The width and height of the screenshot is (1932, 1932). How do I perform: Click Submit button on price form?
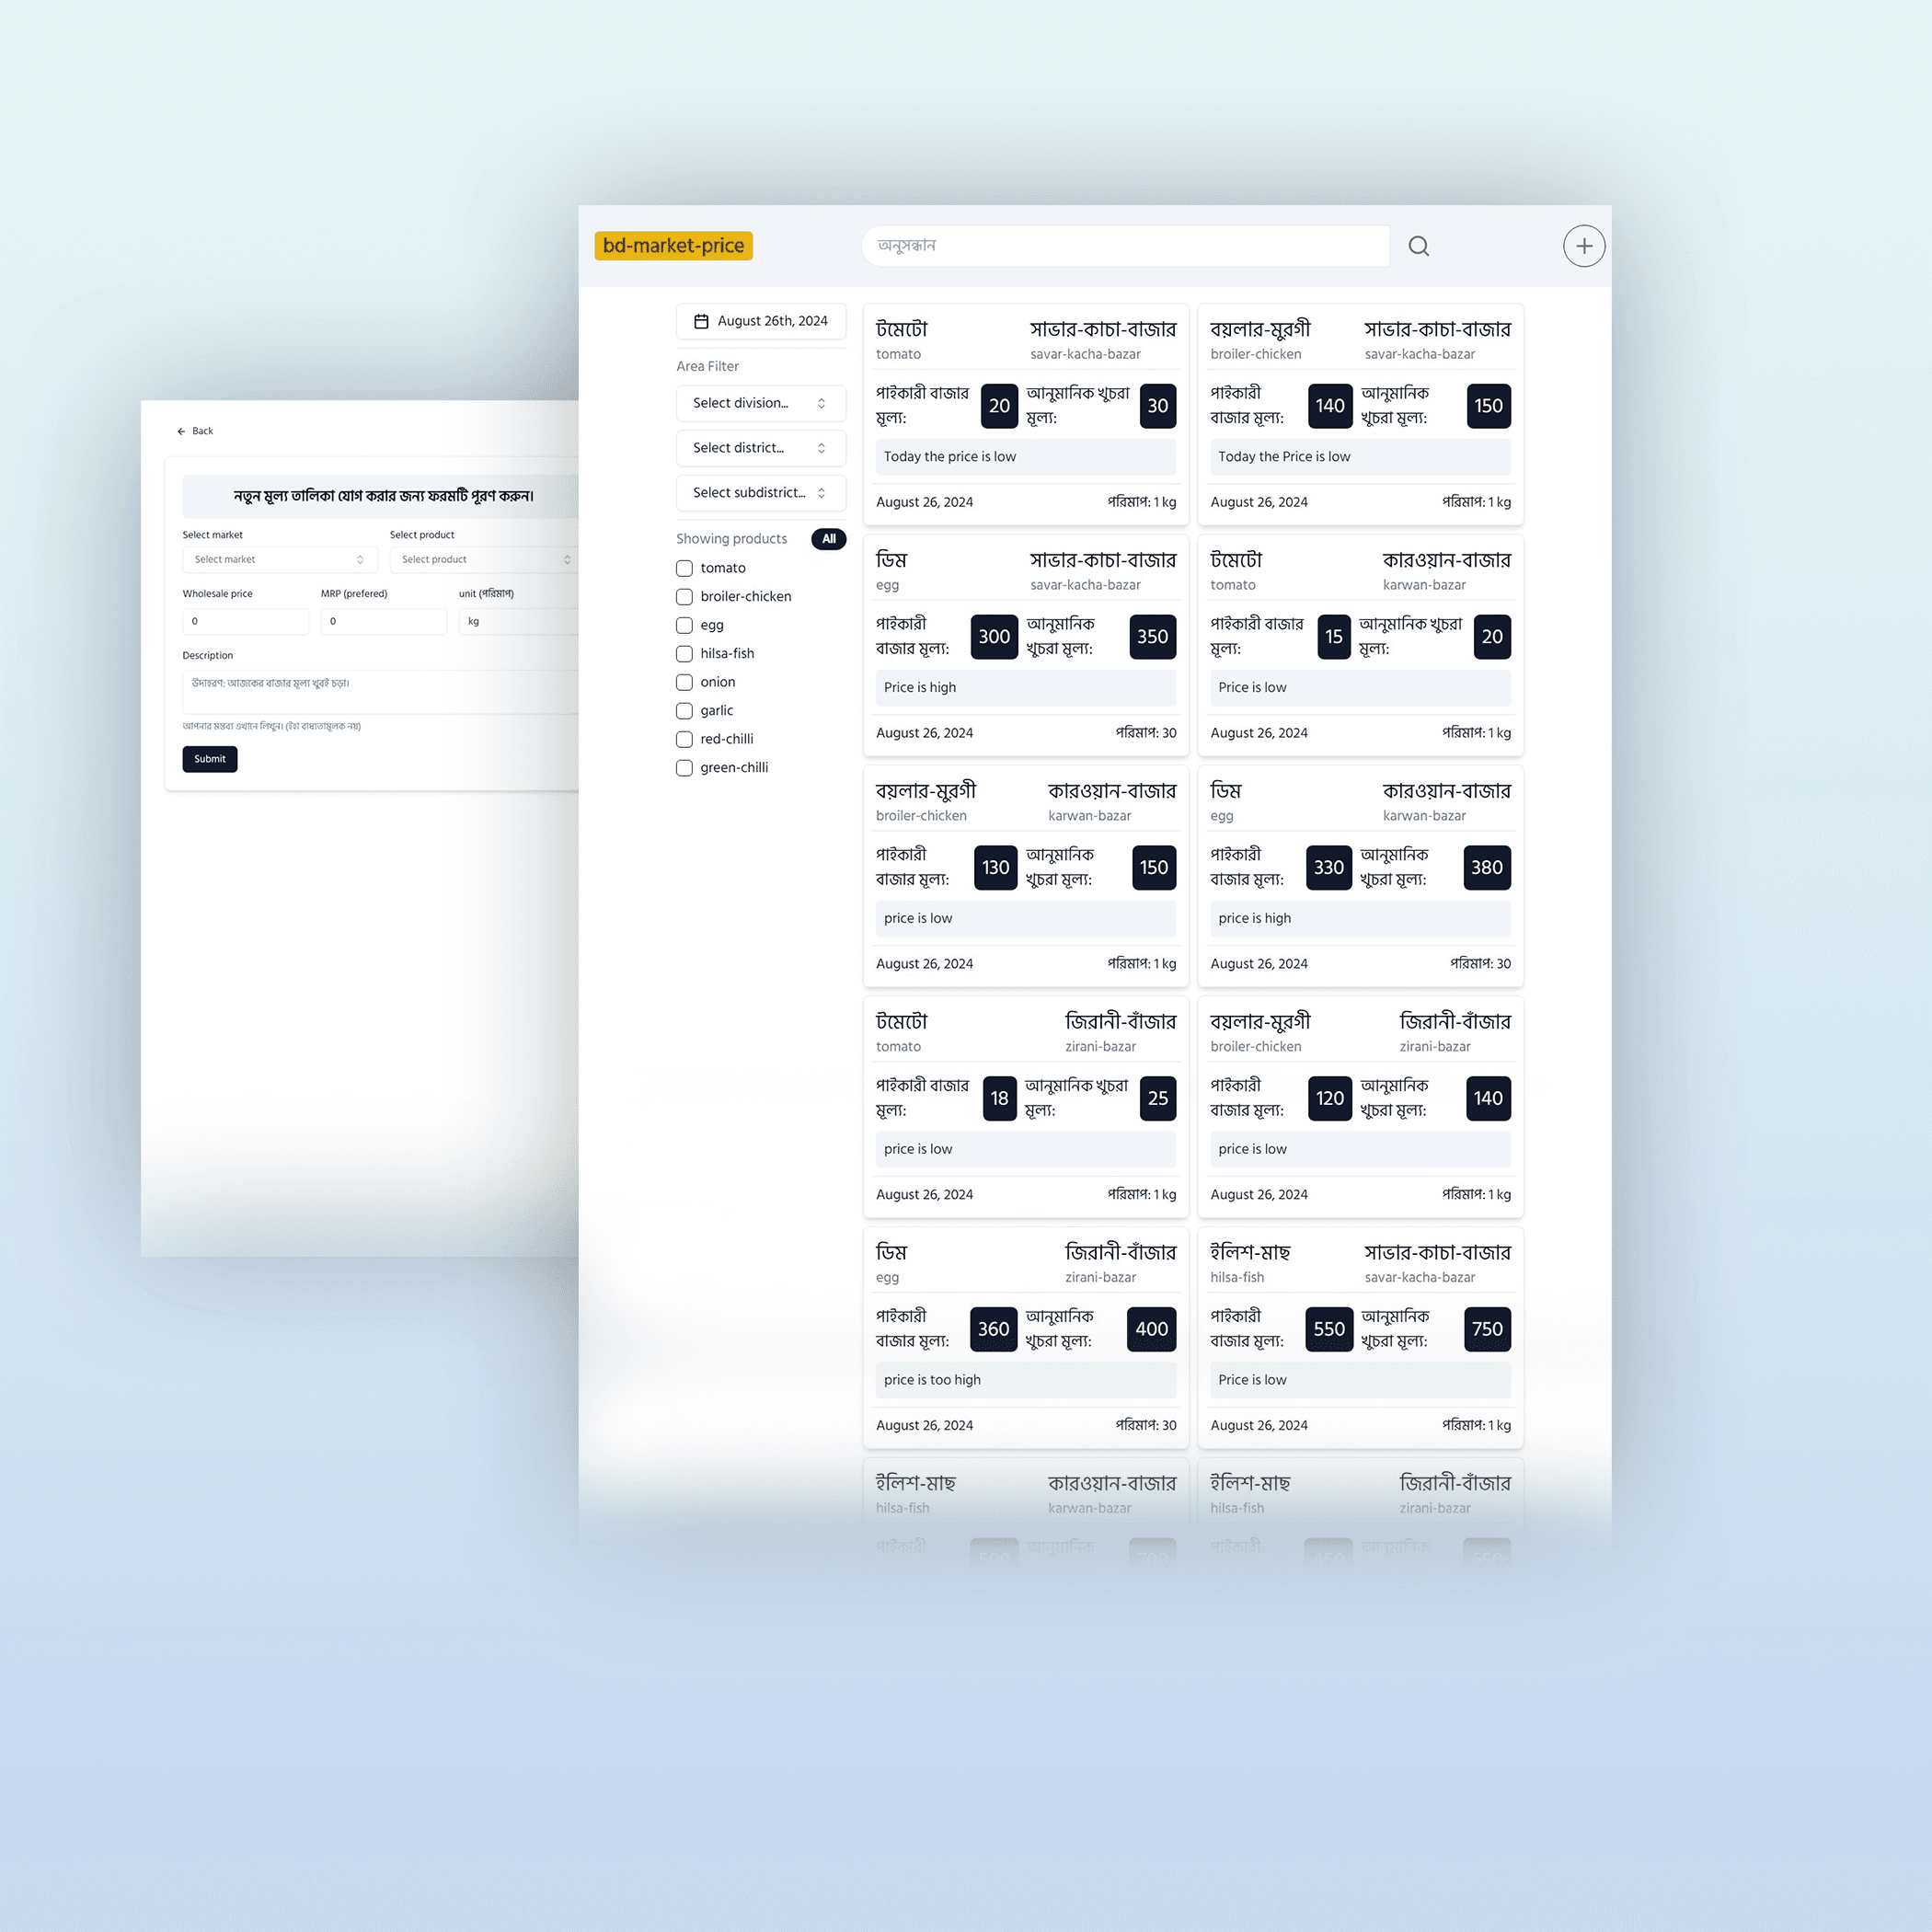(211, 759)
